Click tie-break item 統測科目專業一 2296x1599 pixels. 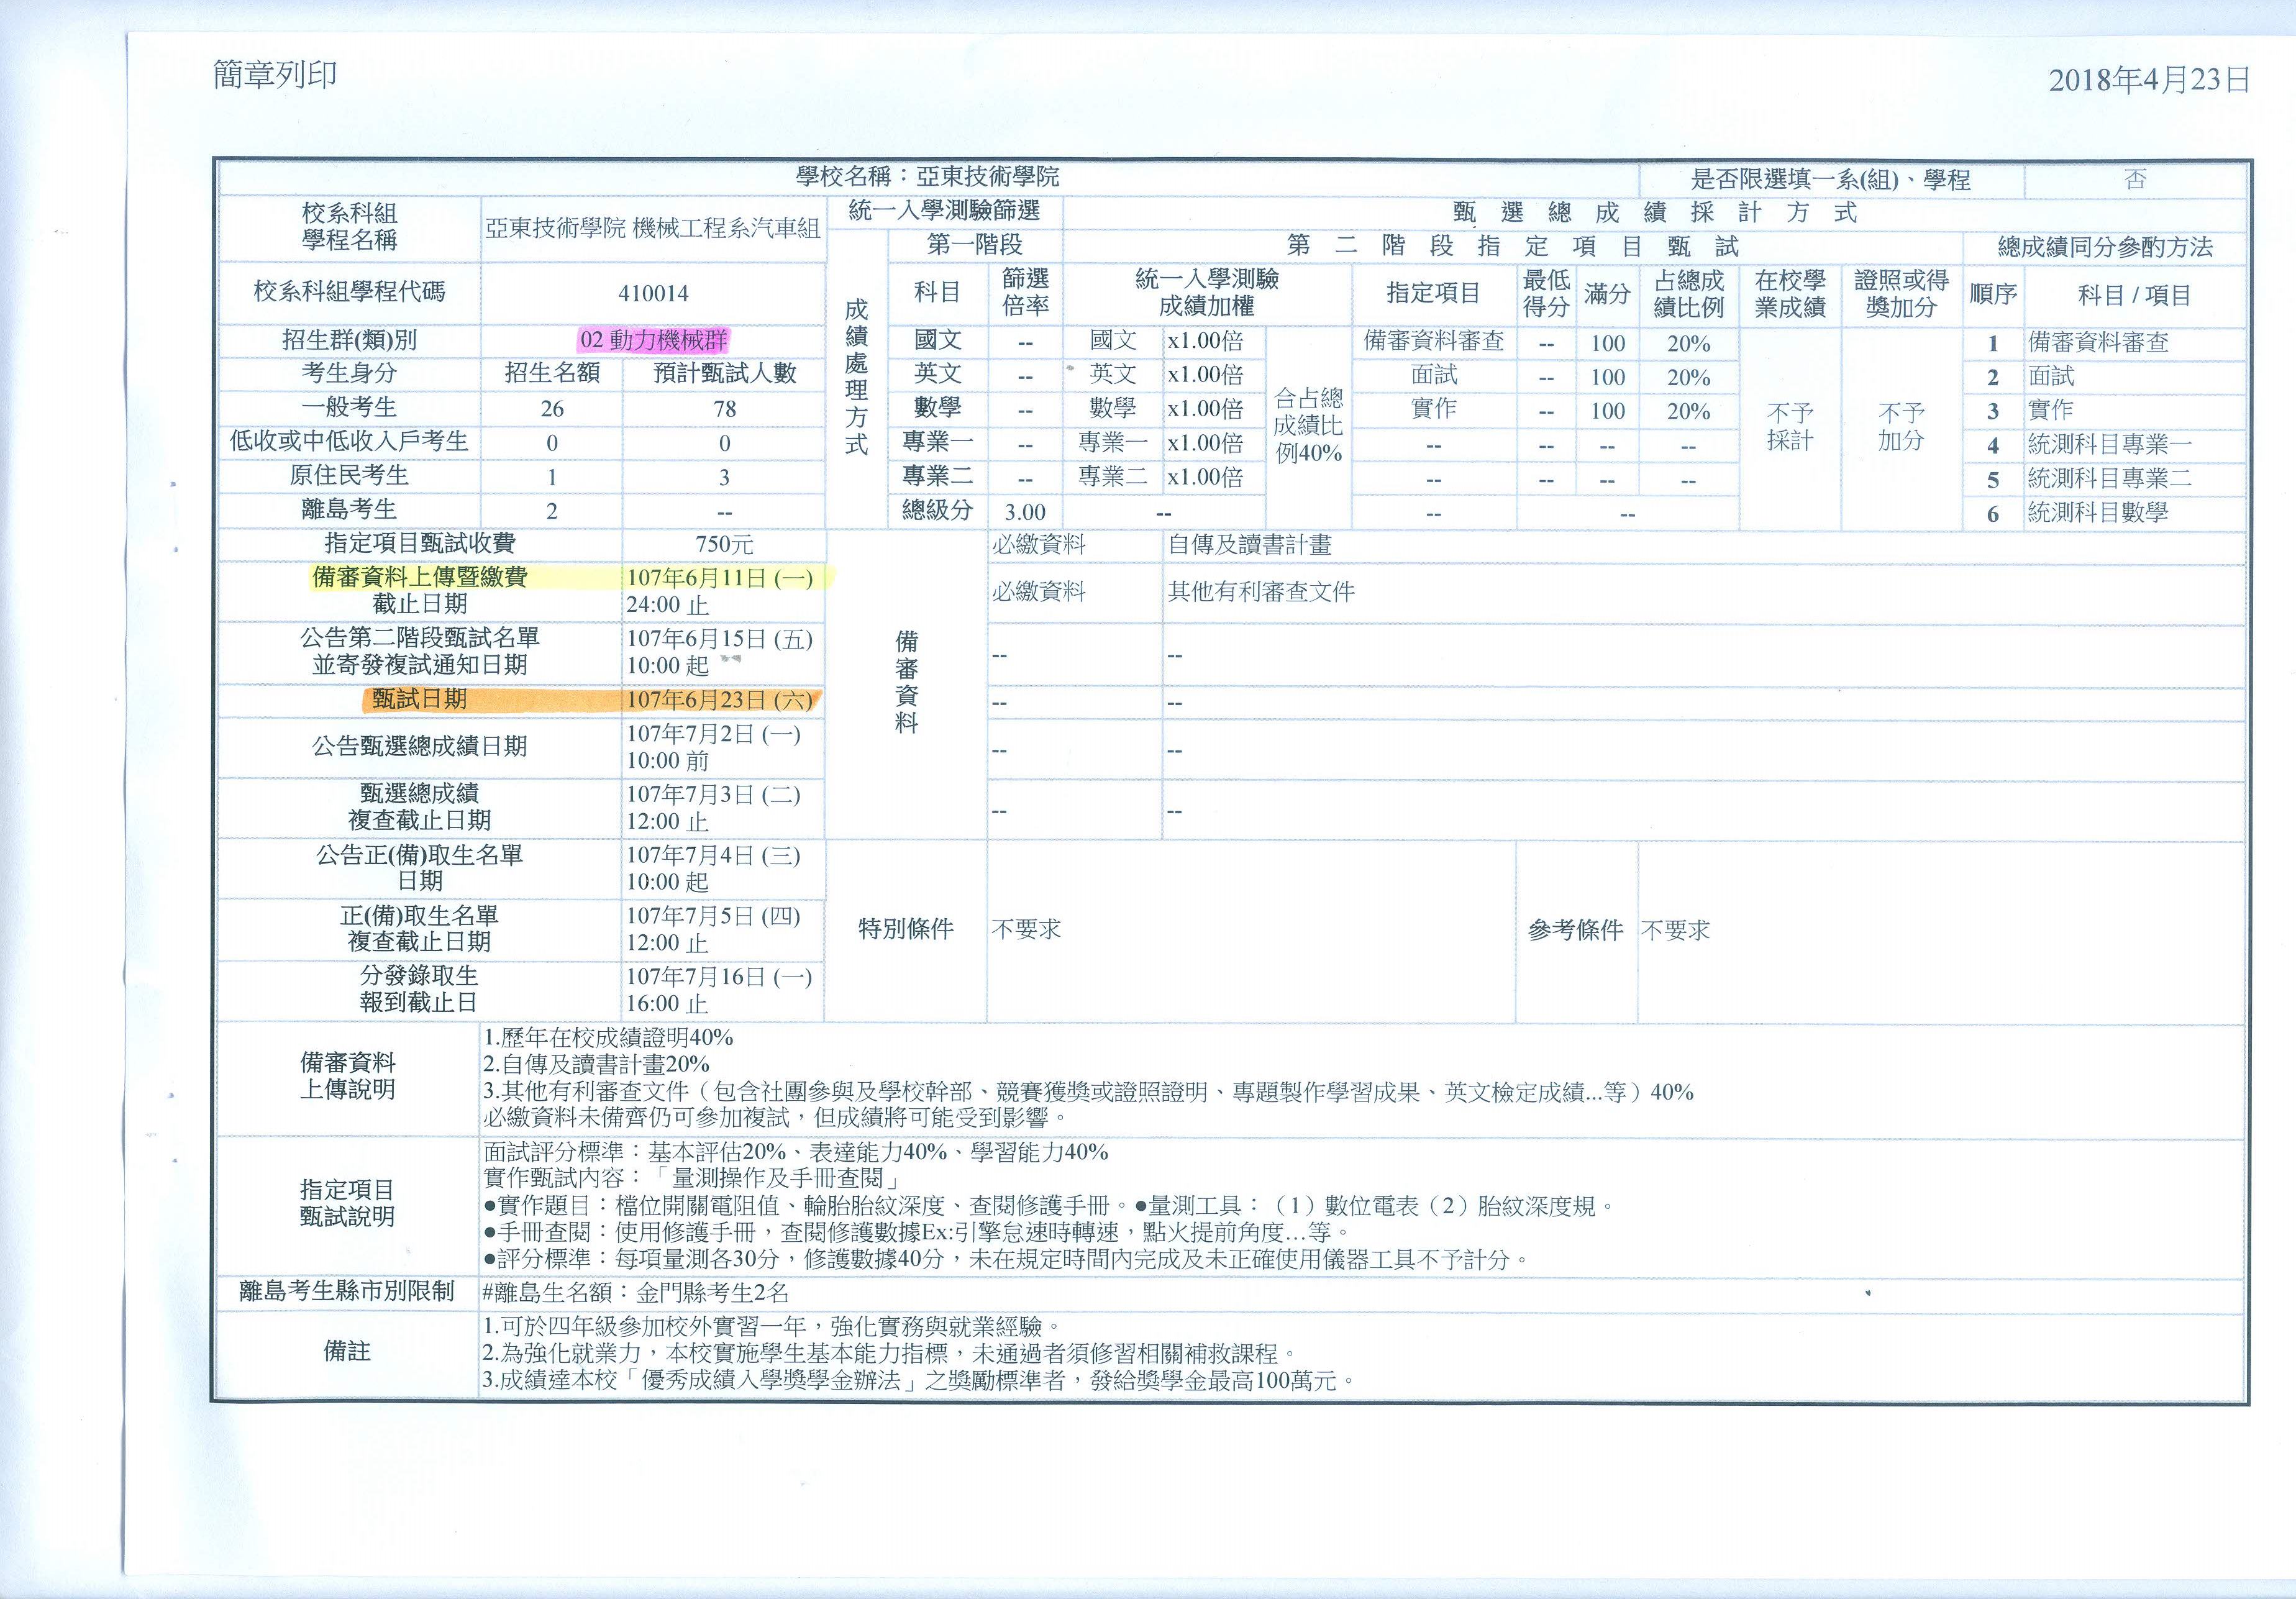(2110, 444)
